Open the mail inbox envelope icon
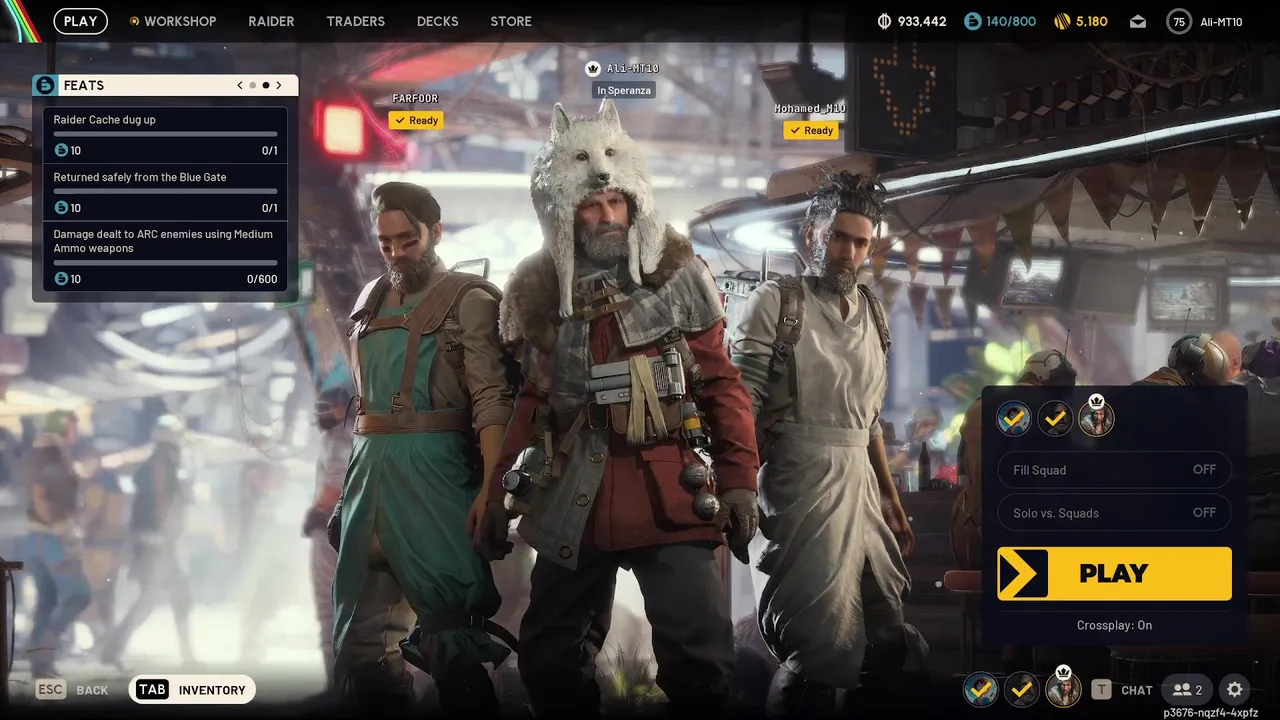The width and height of the screenshot is (1280, 720). point(1138,21)
